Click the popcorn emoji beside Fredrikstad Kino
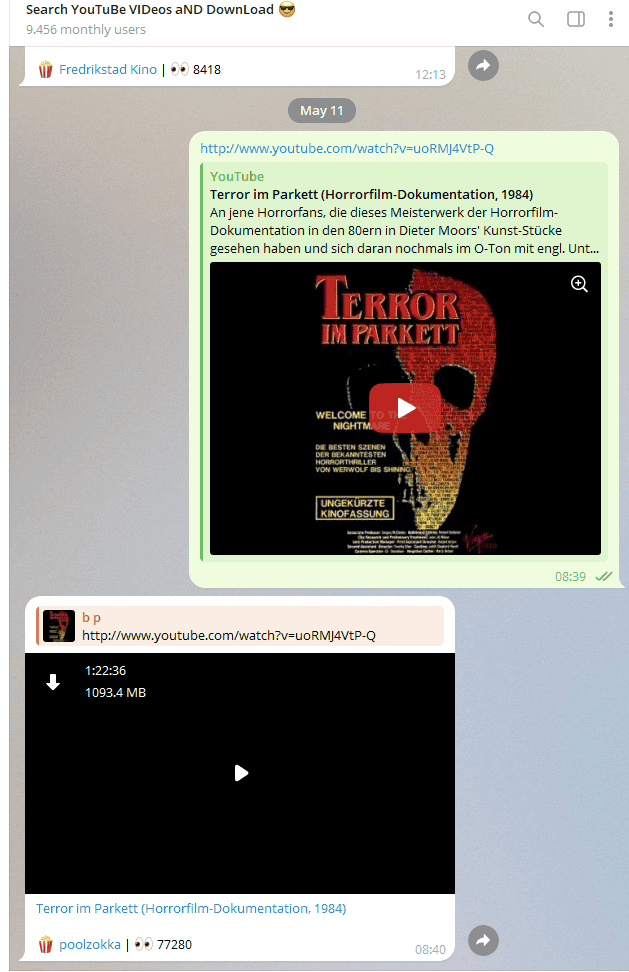This screenshot has width=629, height=972. point(45,69)
